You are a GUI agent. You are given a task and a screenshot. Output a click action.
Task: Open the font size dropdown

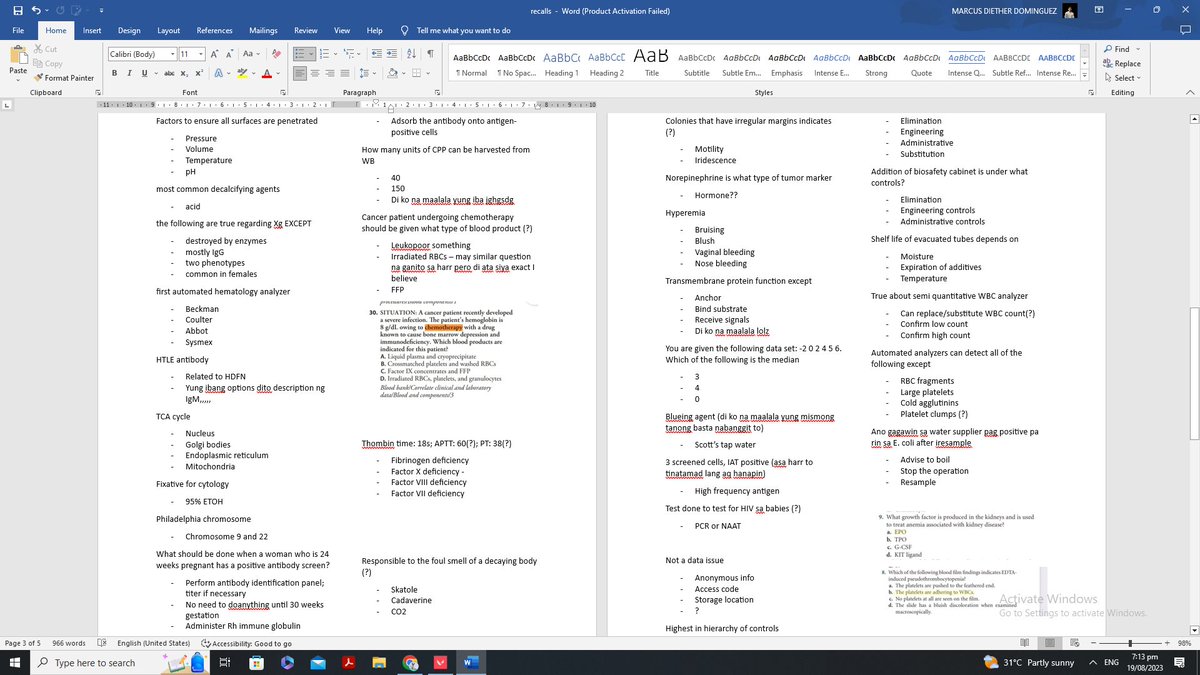click(x=203, y=54)
